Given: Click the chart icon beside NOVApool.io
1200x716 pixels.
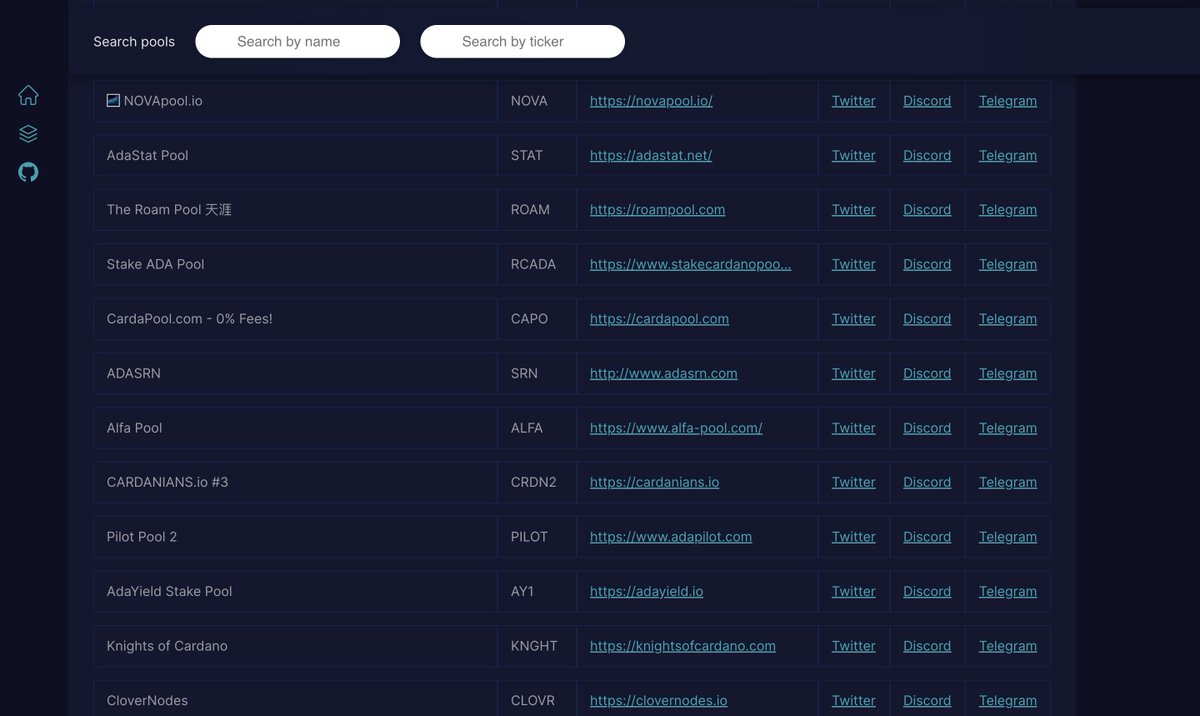Looking at the screenshot, I should click(113, 100).
